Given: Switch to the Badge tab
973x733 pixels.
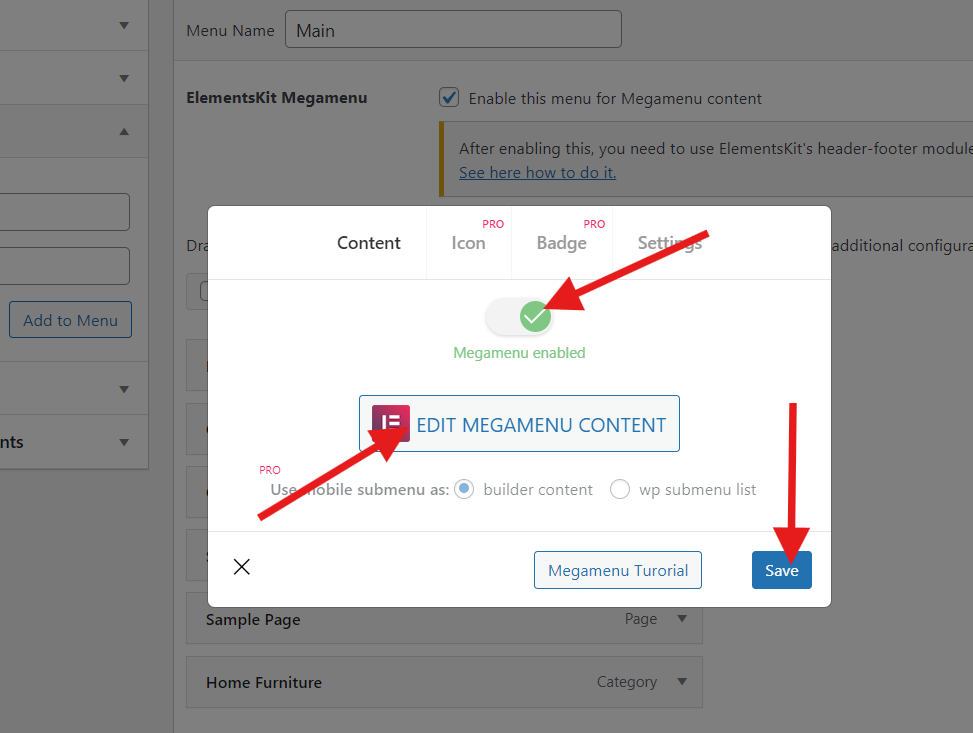Looking at the screenshot, I should click(x=562, y=243).
